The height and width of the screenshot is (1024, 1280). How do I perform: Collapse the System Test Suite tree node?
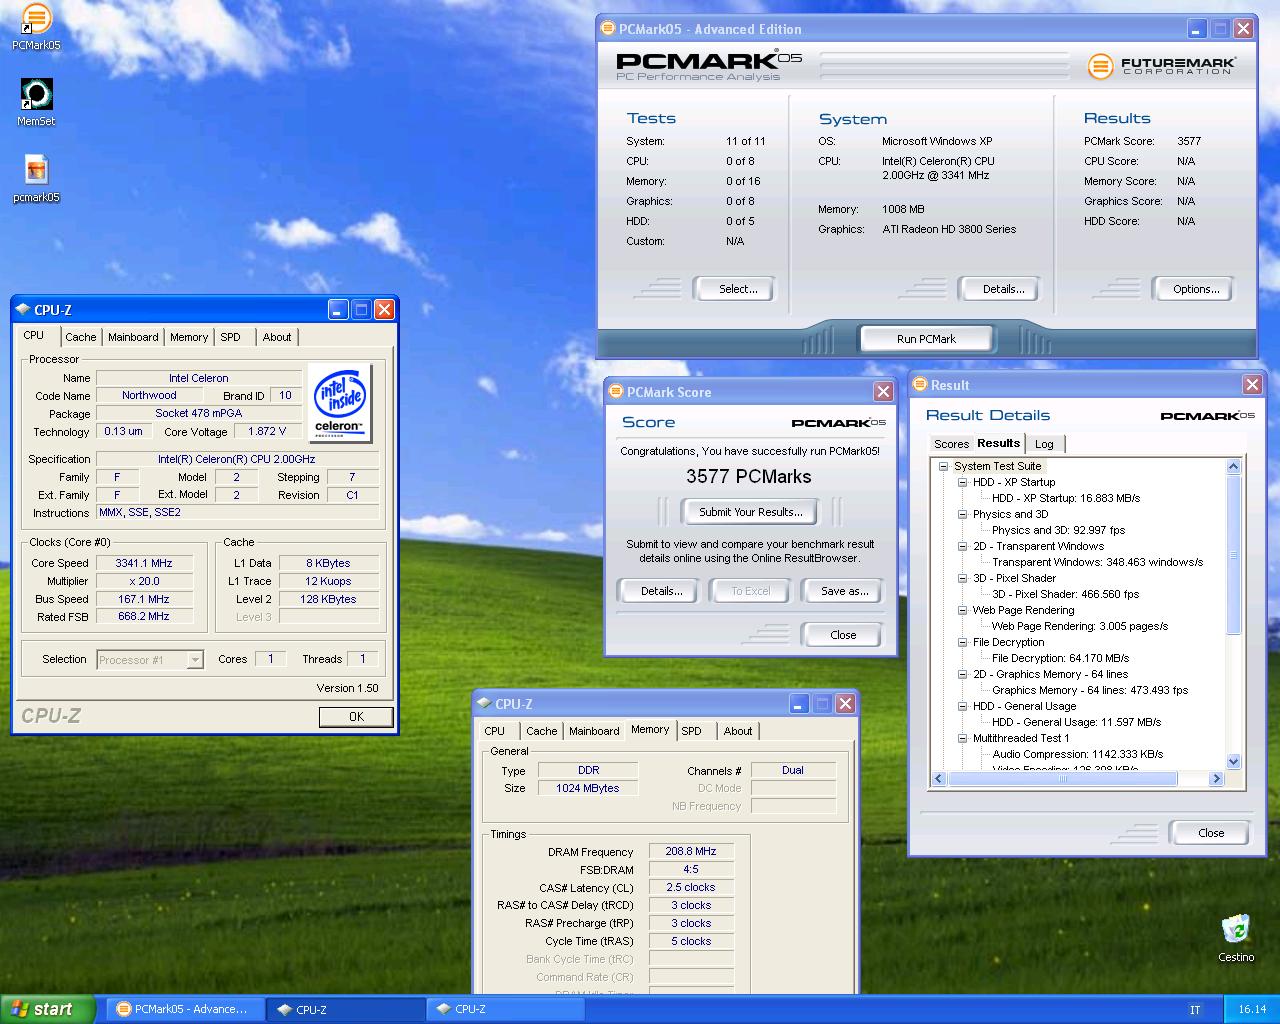click(x=943, y=466)
